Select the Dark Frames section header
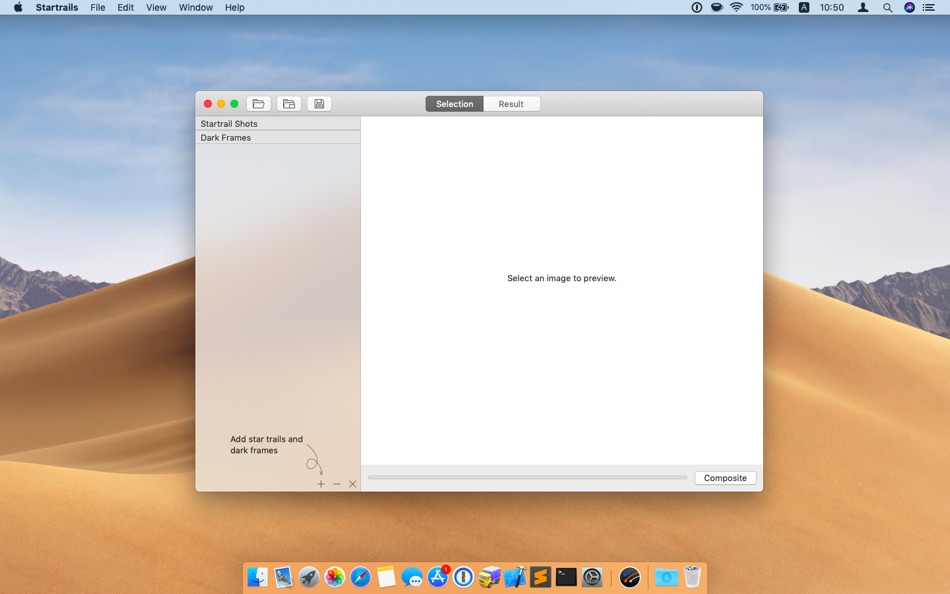The width and height of the screenshot is (950, 594). pos(278,138)
